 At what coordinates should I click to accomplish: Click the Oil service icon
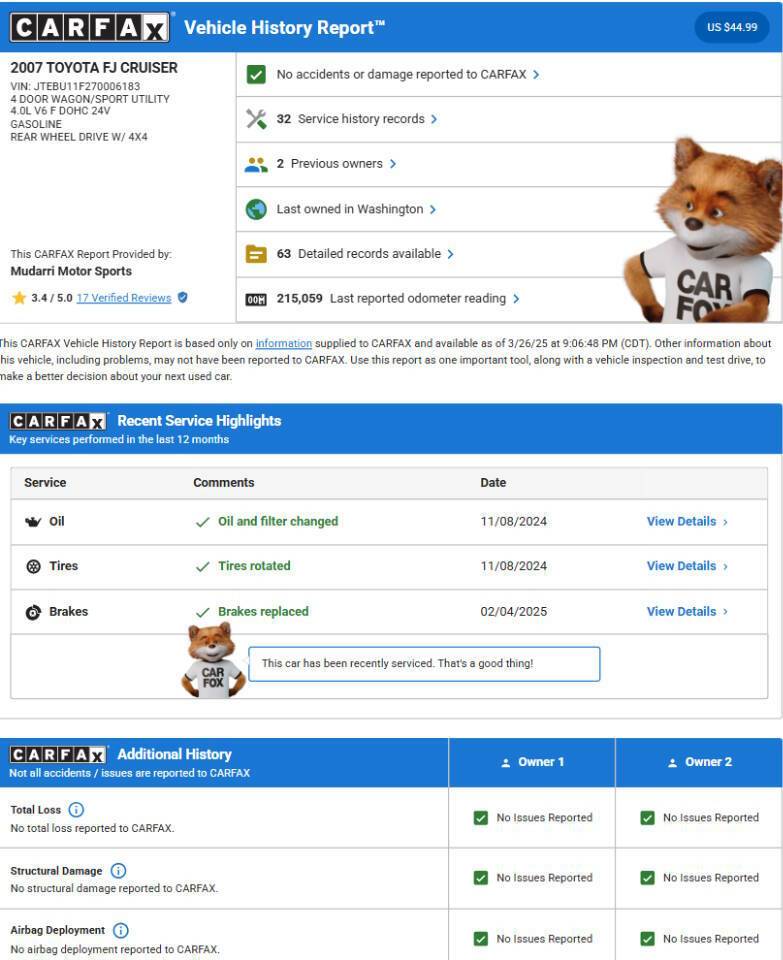click(33, 522)
